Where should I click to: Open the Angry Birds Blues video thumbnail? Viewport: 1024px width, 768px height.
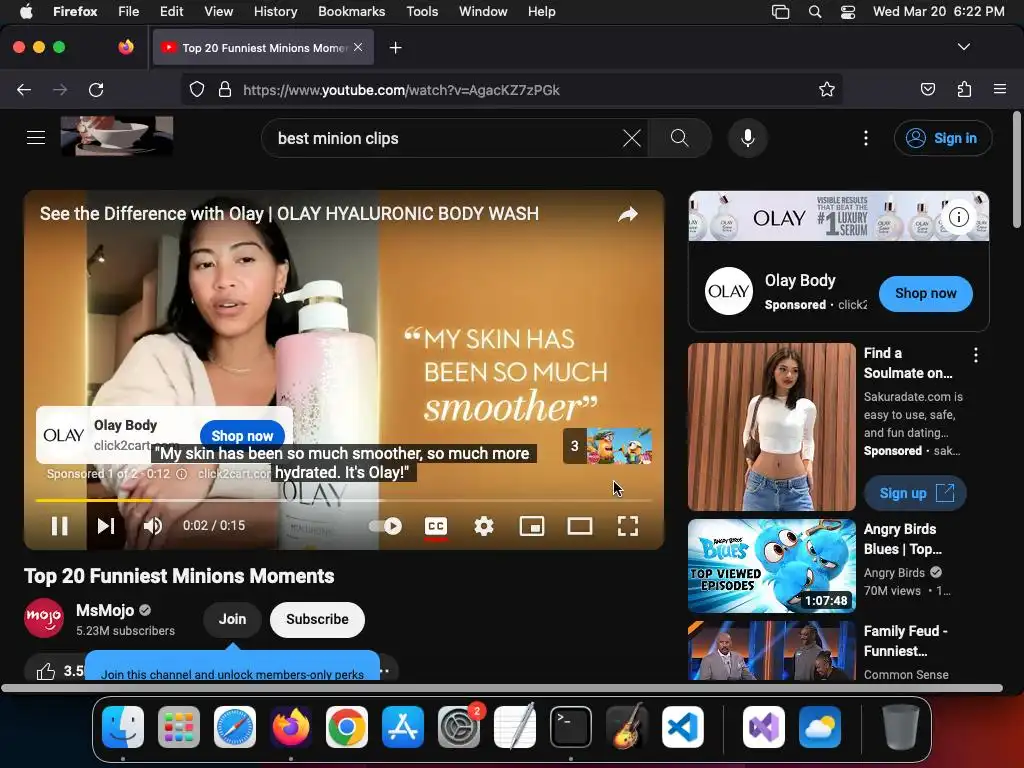pos(771,566)
